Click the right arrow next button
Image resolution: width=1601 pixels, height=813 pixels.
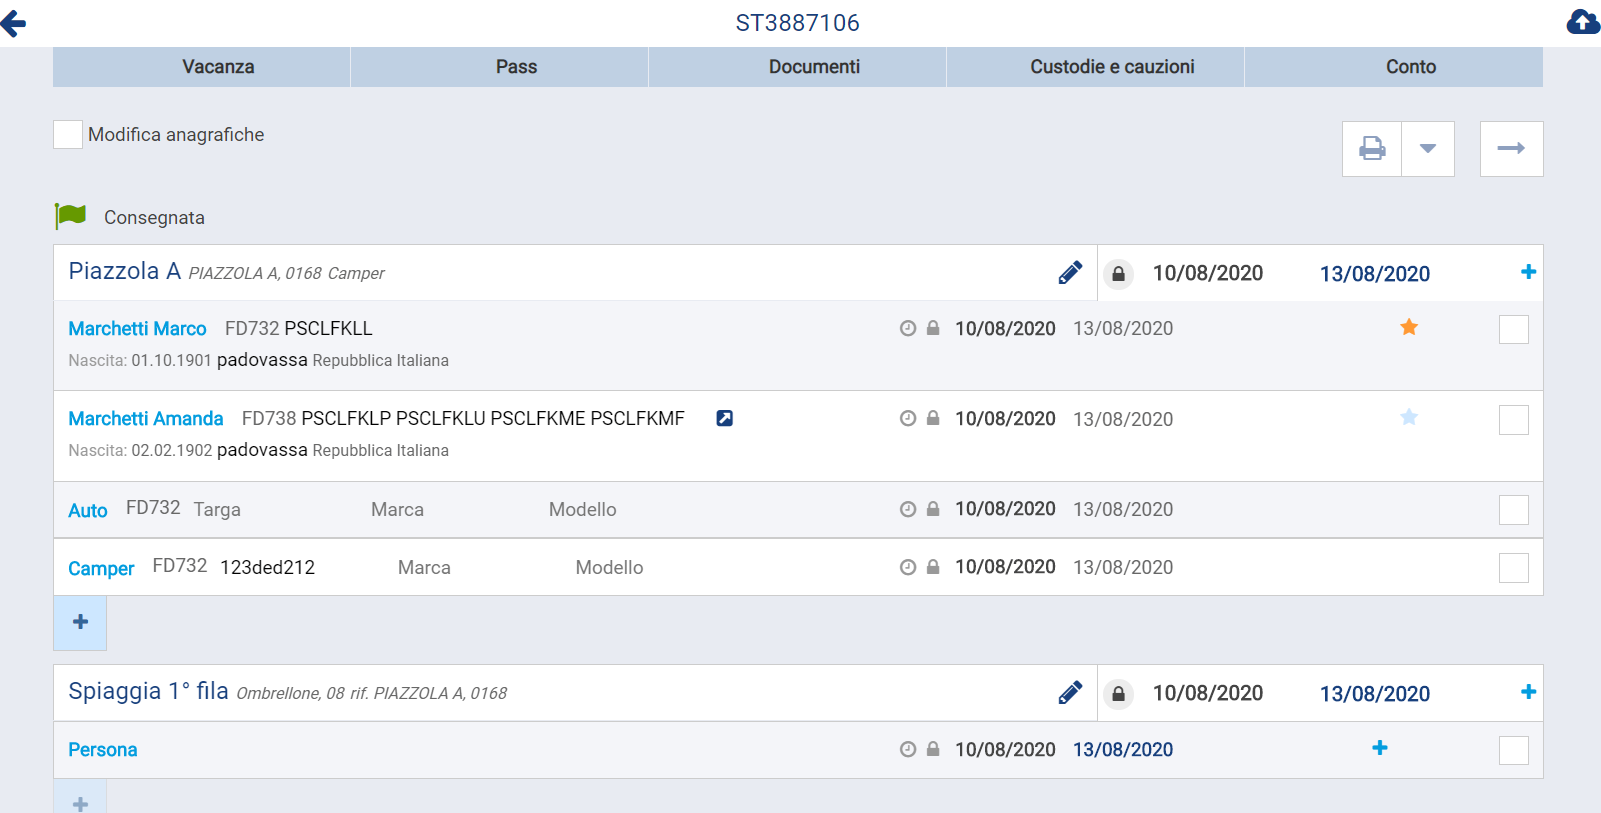point(1511,149)
